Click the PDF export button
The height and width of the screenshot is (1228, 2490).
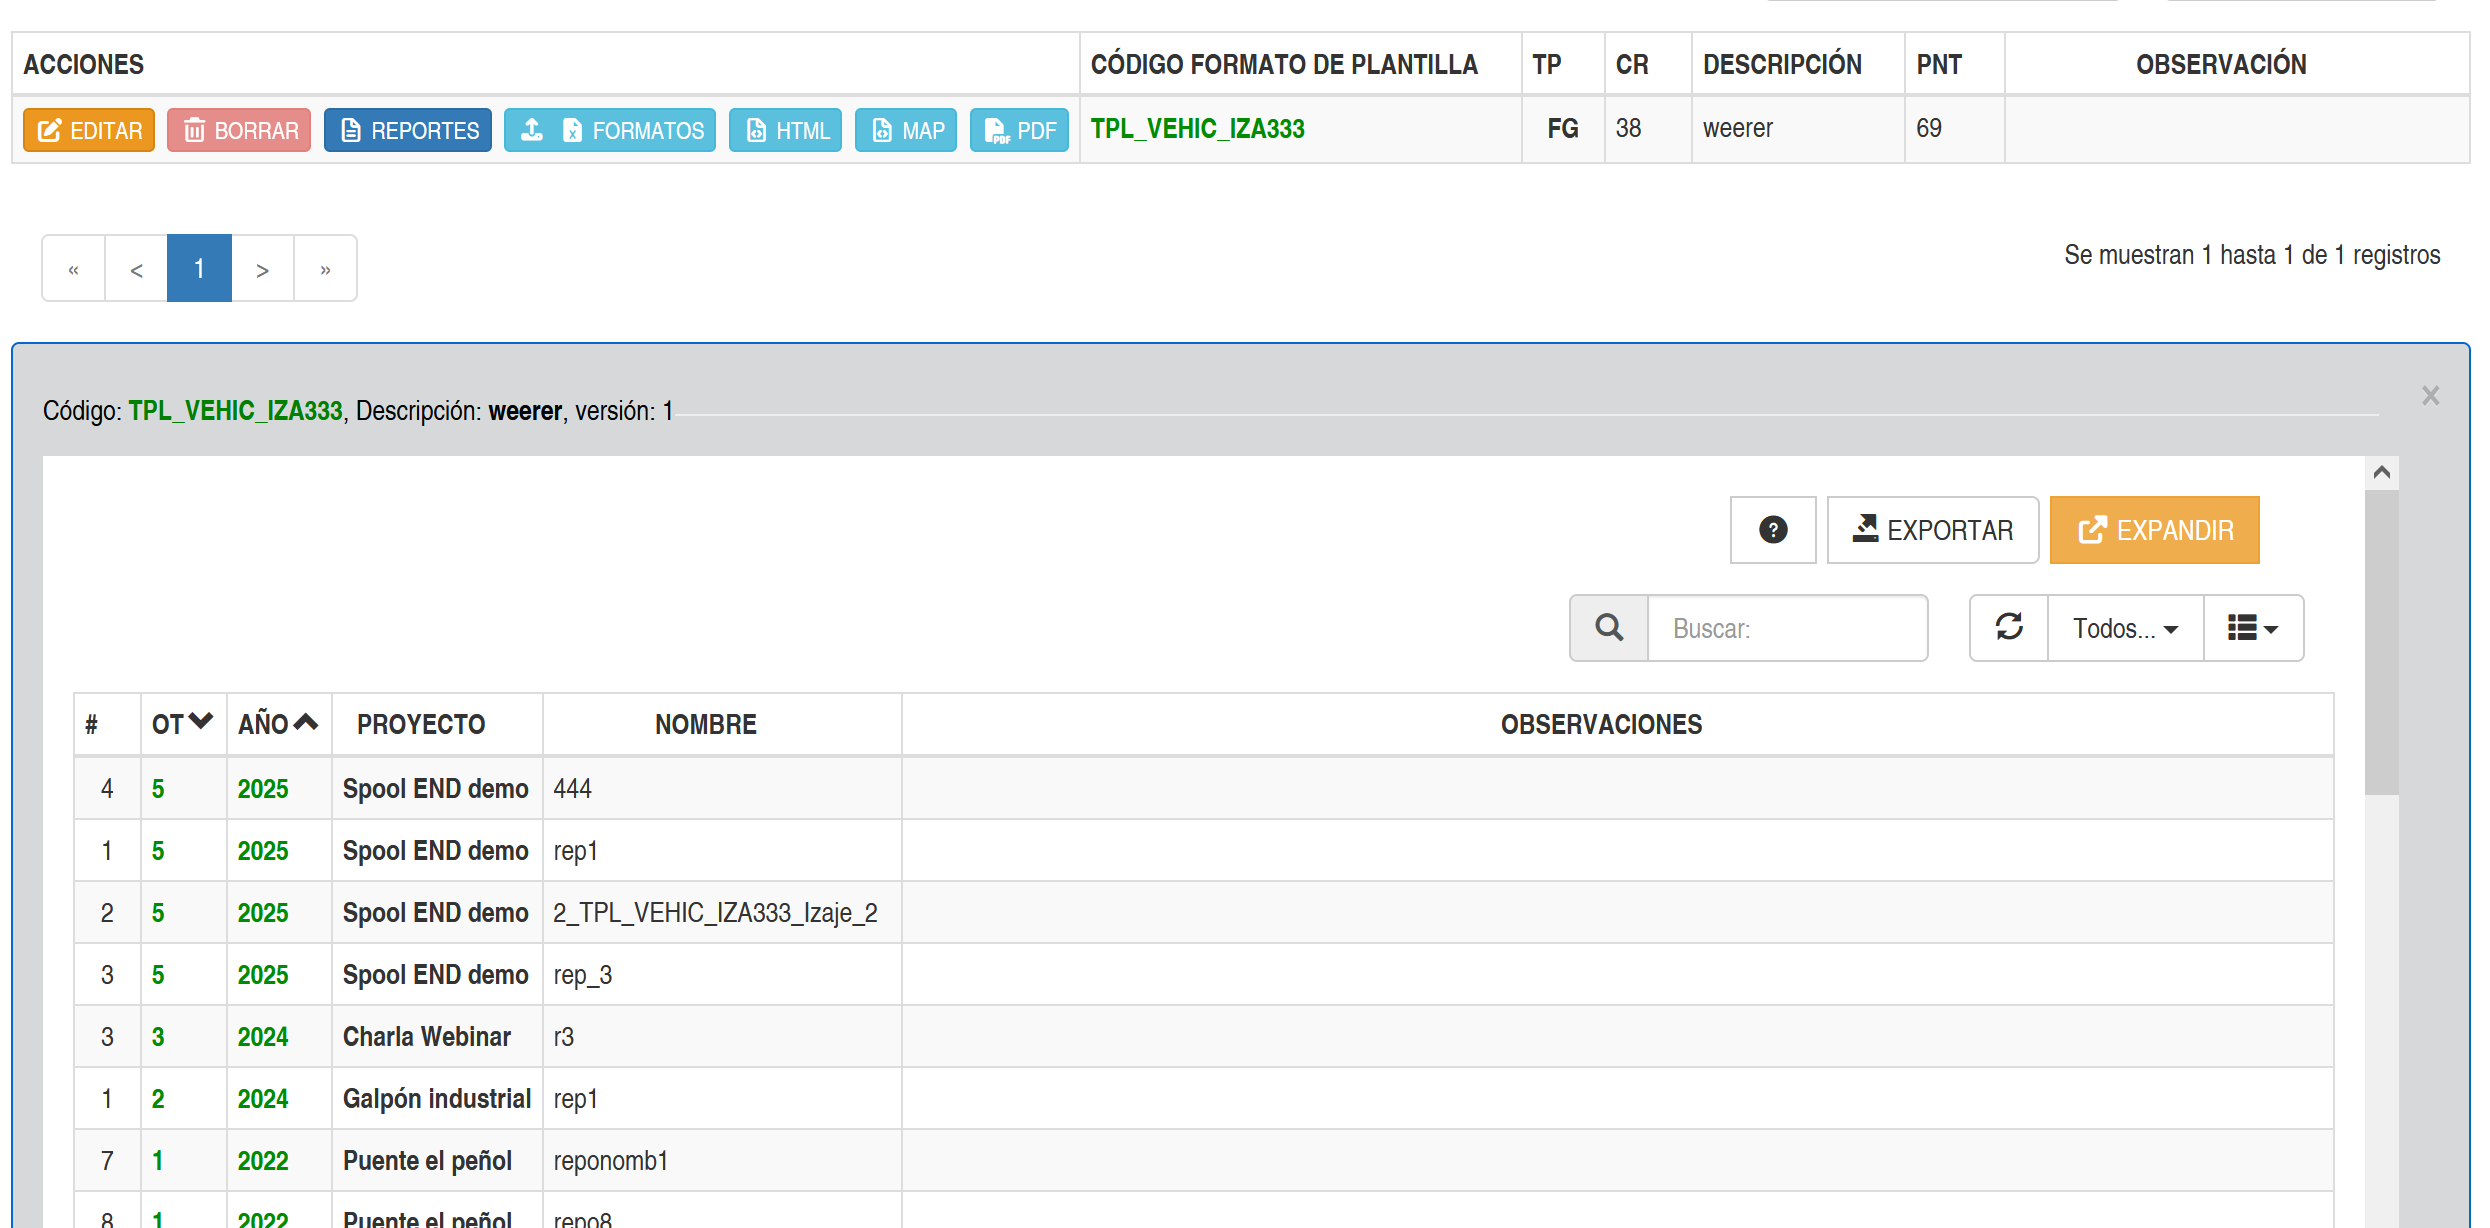tap(1019, 130)
